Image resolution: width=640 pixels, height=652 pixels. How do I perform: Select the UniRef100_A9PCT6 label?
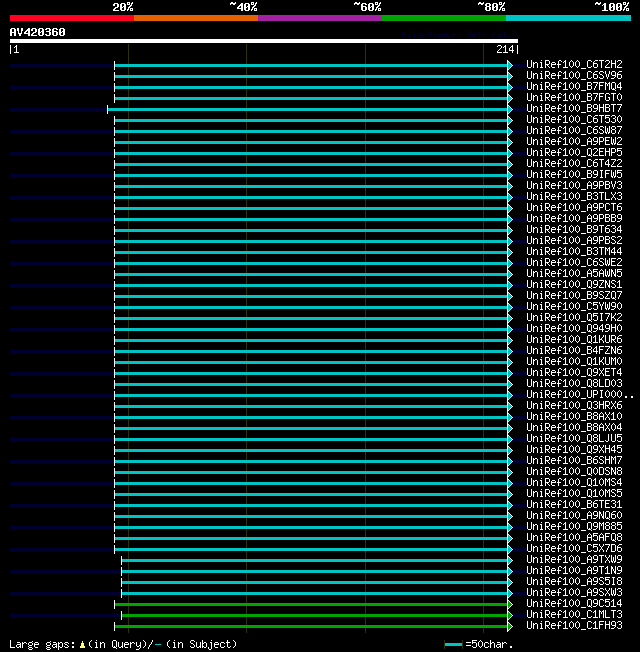(574, 207)
